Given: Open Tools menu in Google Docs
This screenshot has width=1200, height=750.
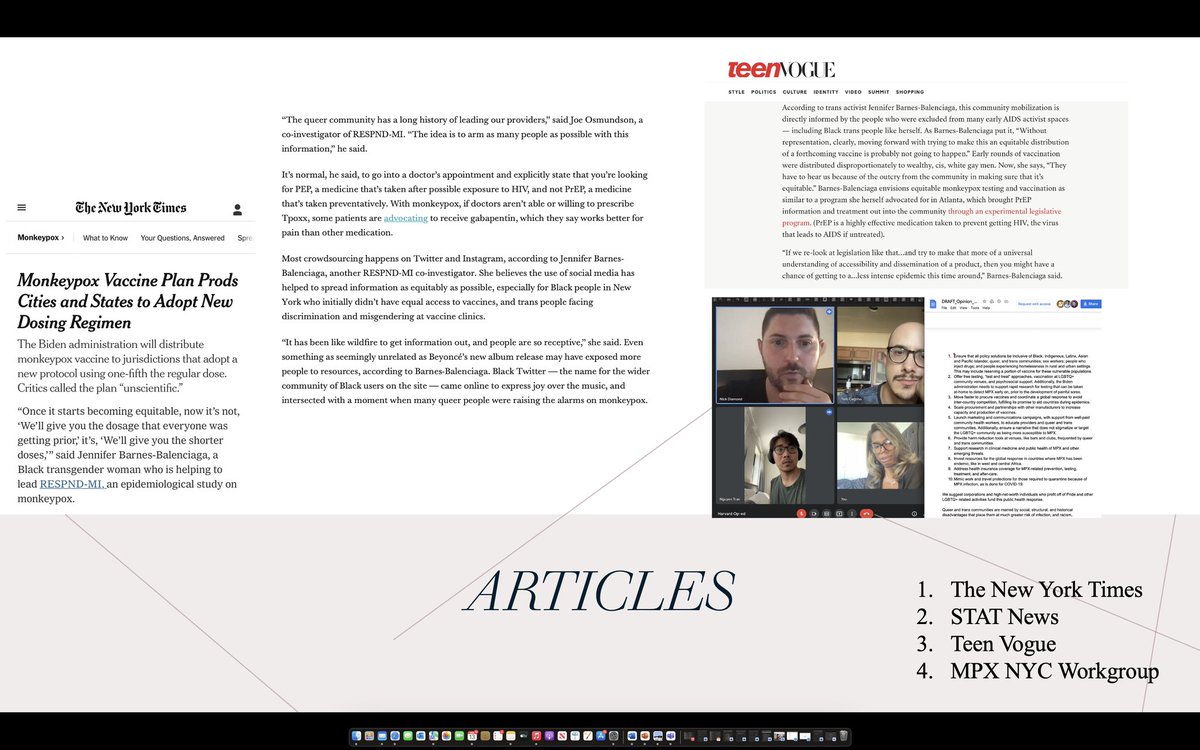Looking at the screenshot, I should (975, 308).
